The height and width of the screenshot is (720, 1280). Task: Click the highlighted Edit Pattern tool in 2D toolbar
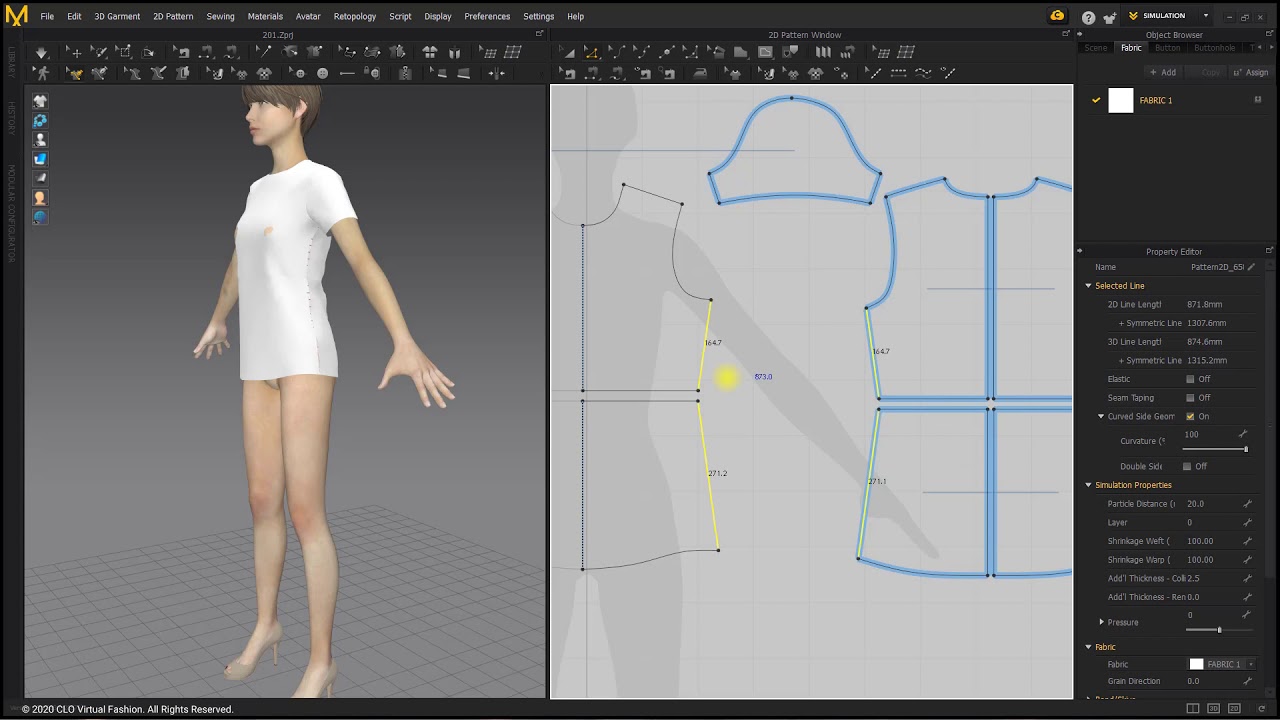(x=591, y=52)
